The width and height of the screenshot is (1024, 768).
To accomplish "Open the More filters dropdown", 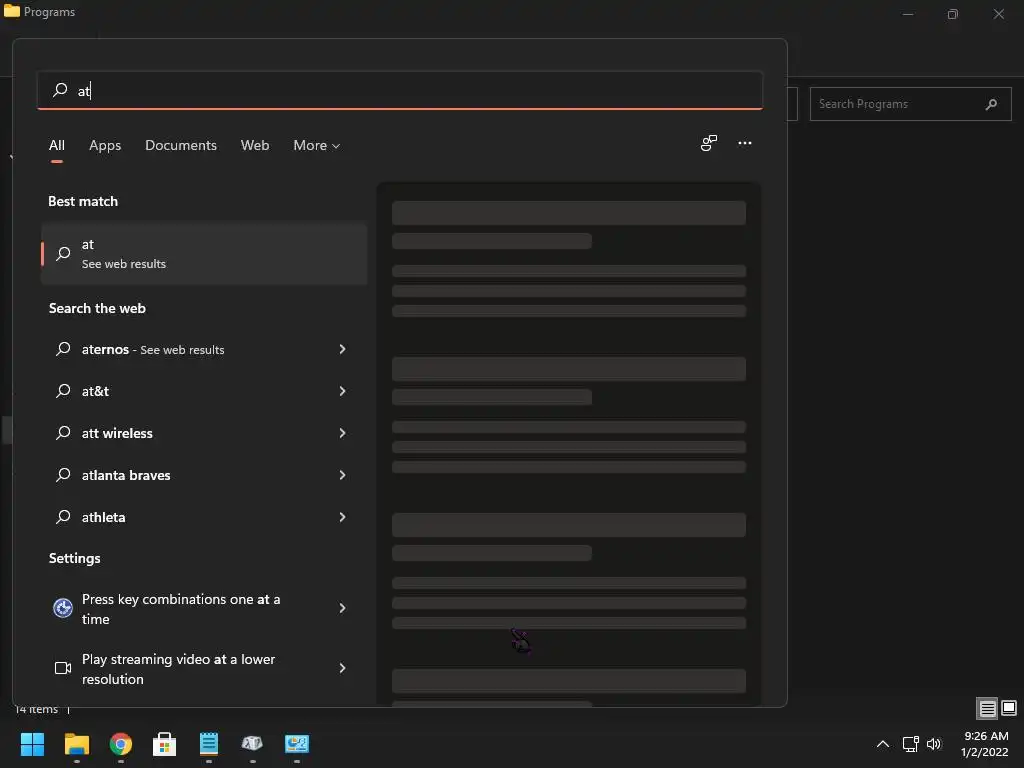I will pos(317,145).
